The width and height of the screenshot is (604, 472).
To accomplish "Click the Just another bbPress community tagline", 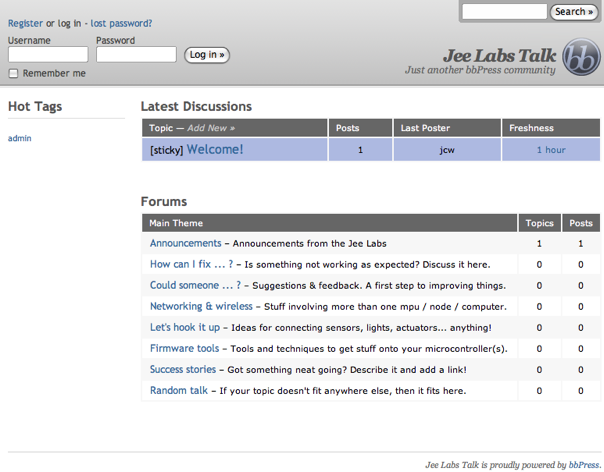I will [x=480, y=70].
